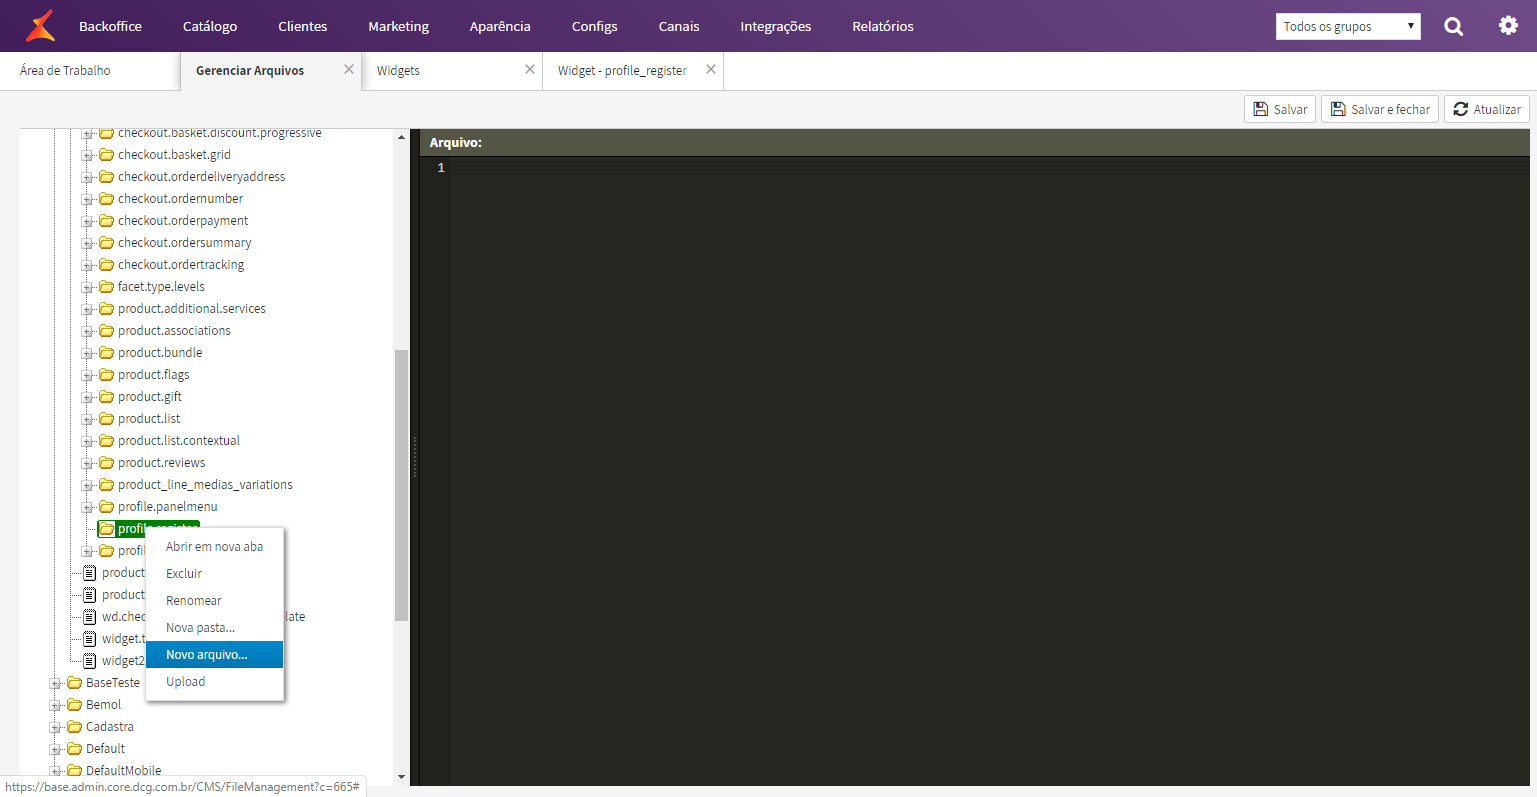Expand the product.list.contextual folder
The image size is (1537, 797).
87,441
